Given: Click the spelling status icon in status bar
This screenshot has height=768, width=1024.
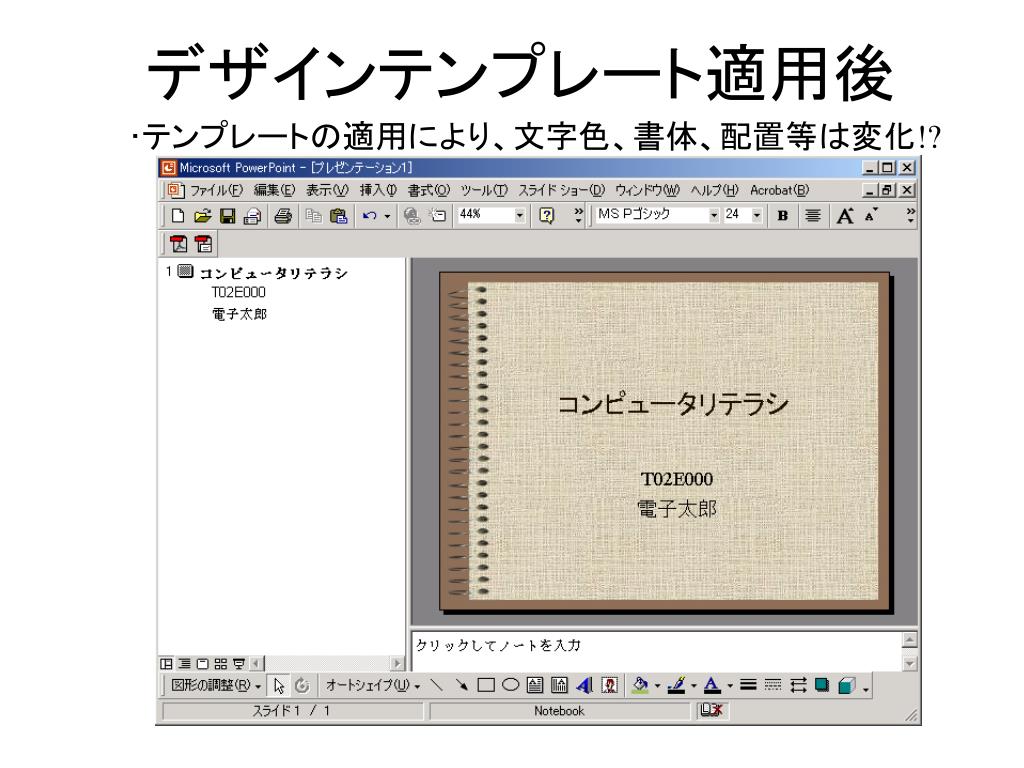Looking at the screenshot, I should (711, 710).
